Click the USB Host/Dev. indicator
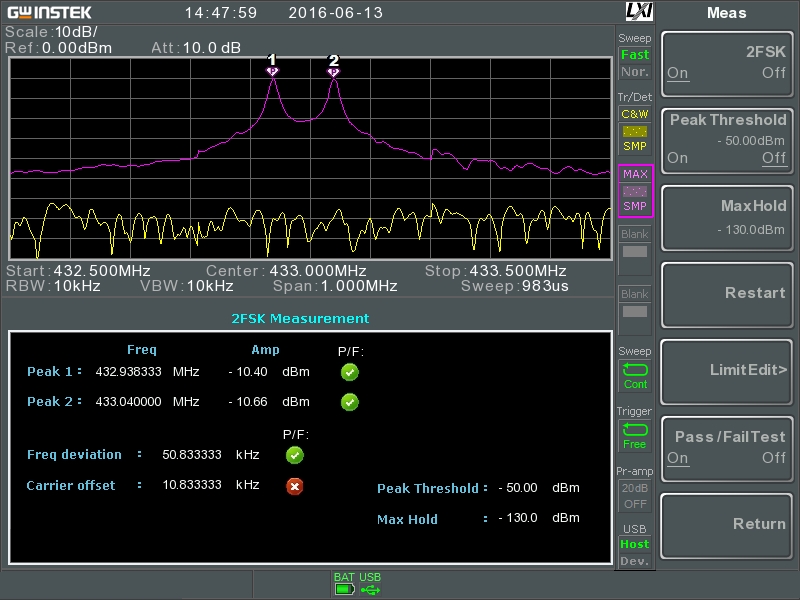This screenshot has height=600, width=800. pos(635,552)
